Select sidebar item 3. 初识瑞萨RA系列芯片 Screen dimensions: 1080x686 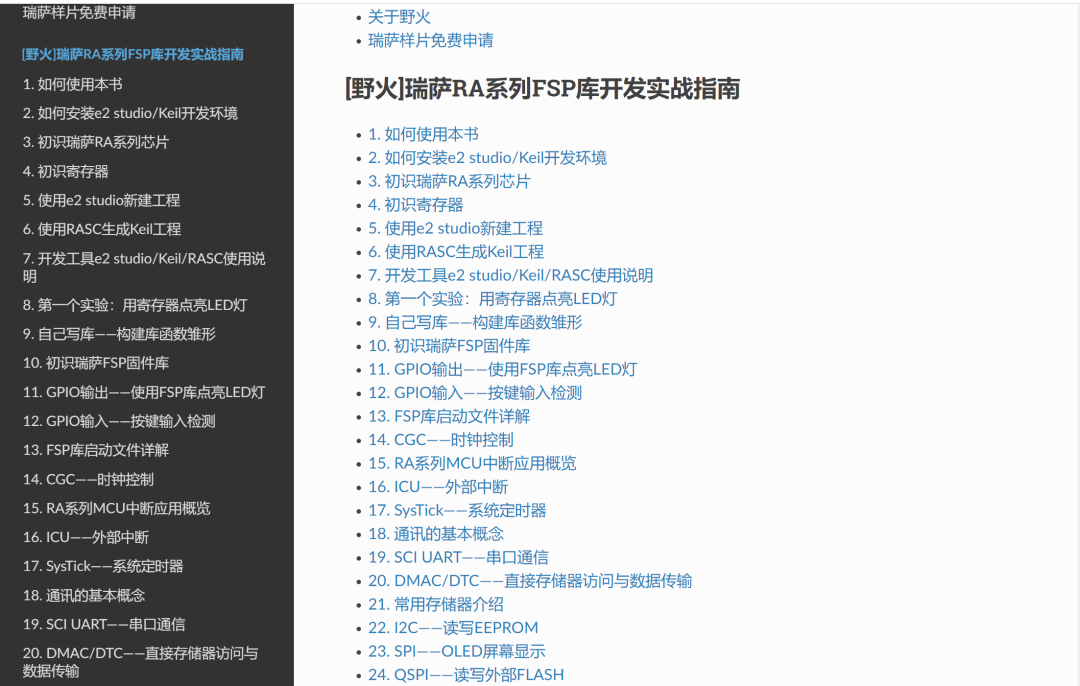click(96, 142)
